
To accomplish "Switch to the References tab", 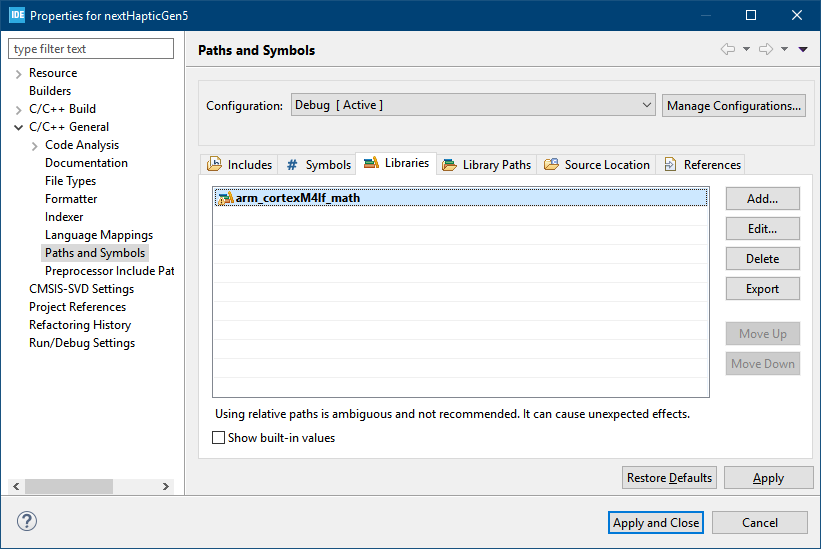I will tap(702, 165).
